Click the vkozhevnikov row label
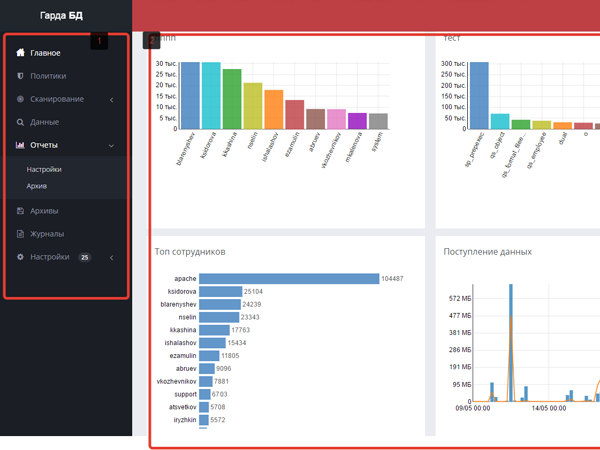Image resolution: width=600 pixels, height=450 pixels. point(176,382)
